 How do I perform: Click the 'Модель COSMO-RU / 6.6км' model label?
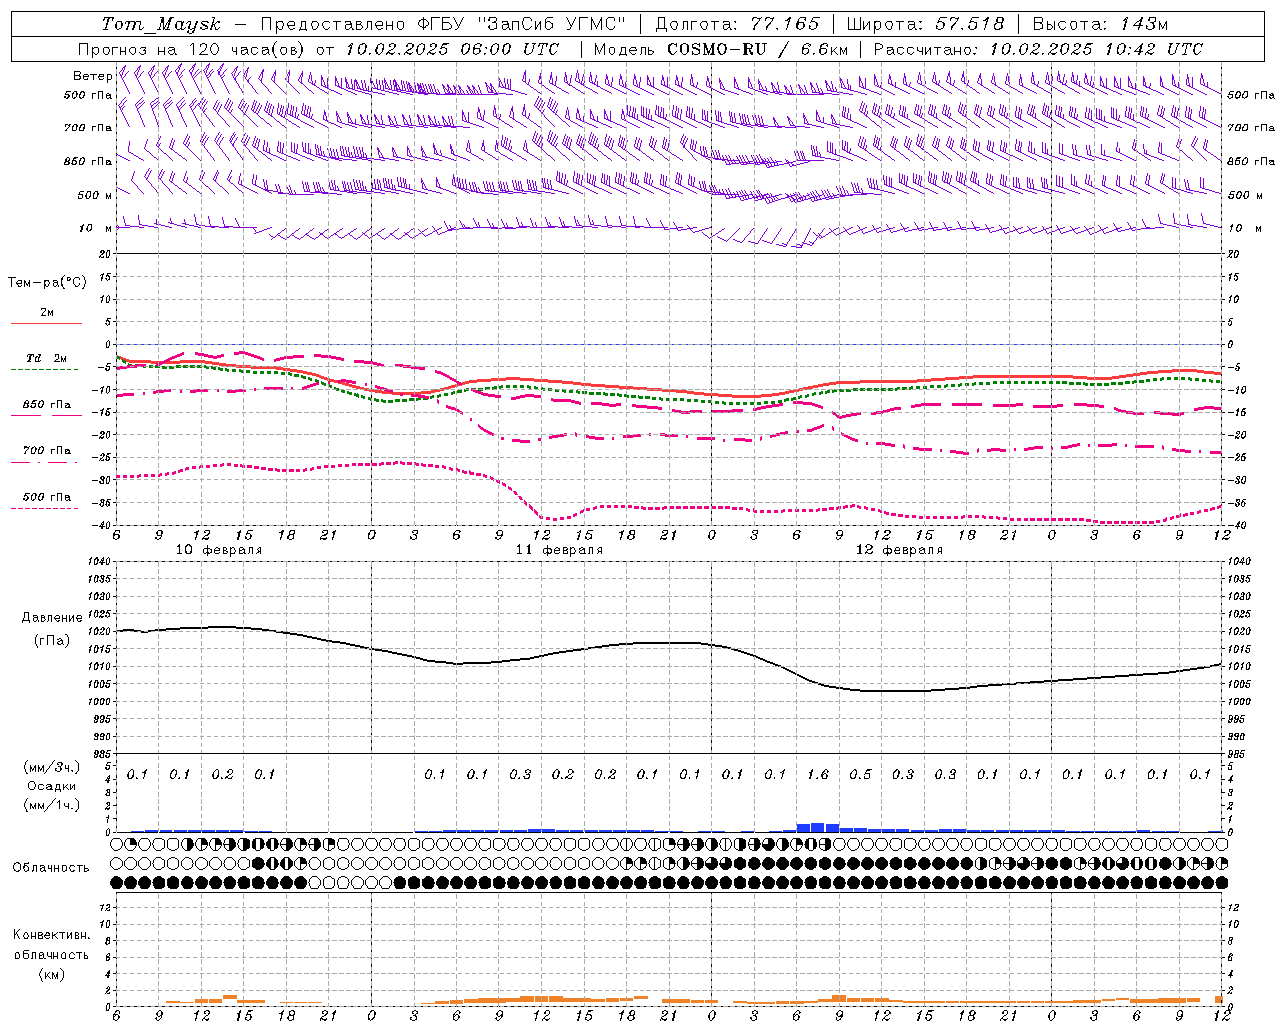pos(721,49)
